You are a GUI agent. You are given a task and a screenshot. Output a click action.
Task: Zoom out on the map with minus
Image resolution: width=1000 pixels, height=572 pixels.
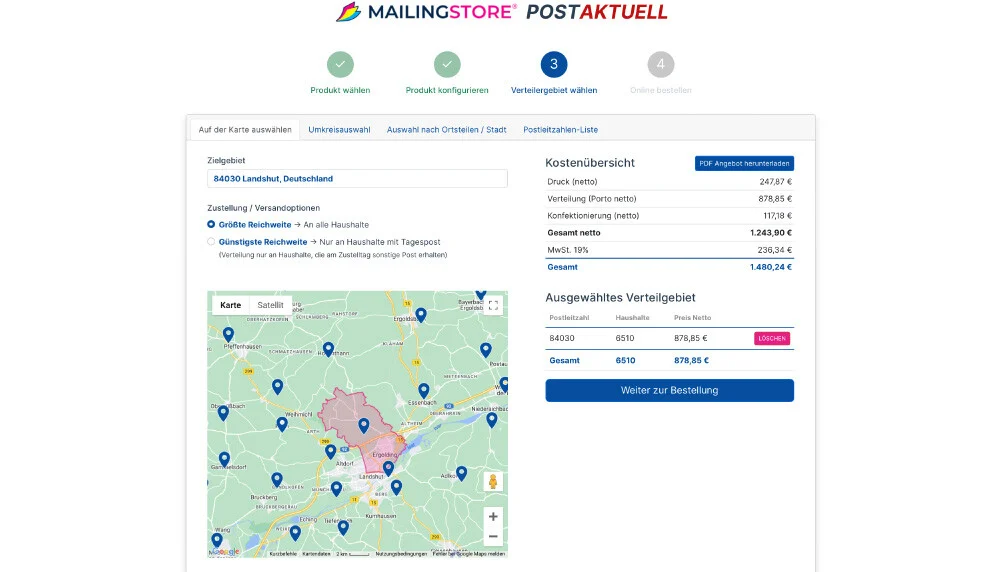tap(493, 536)
